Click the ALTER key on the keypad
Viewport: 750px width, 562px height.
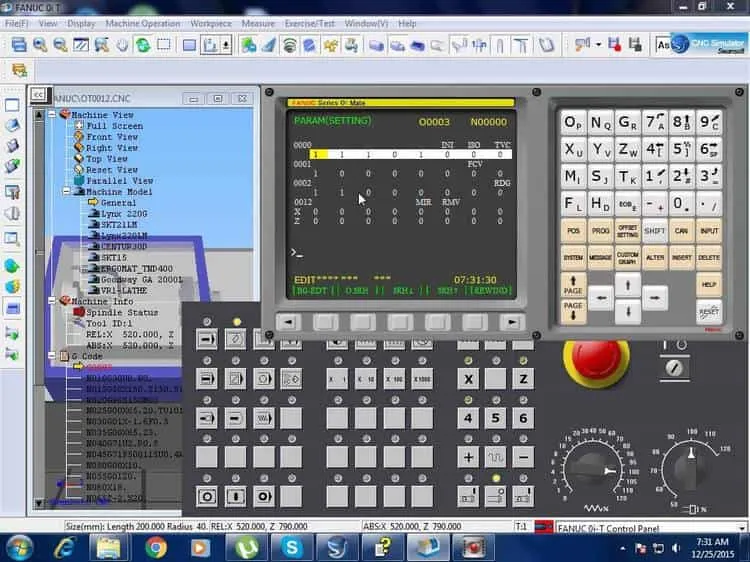654,257
